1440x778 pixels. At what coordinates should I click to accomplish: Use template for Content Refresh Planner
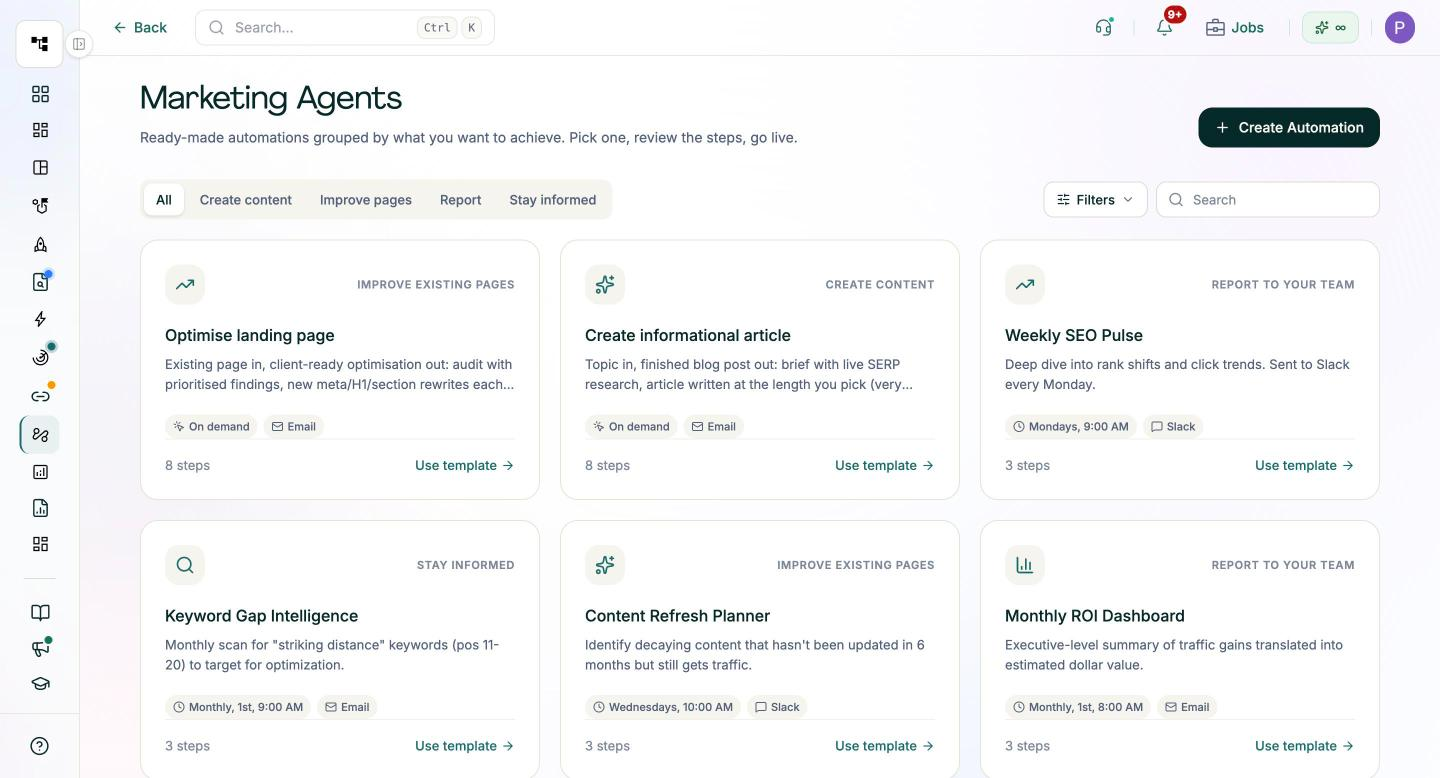(885, 746)
